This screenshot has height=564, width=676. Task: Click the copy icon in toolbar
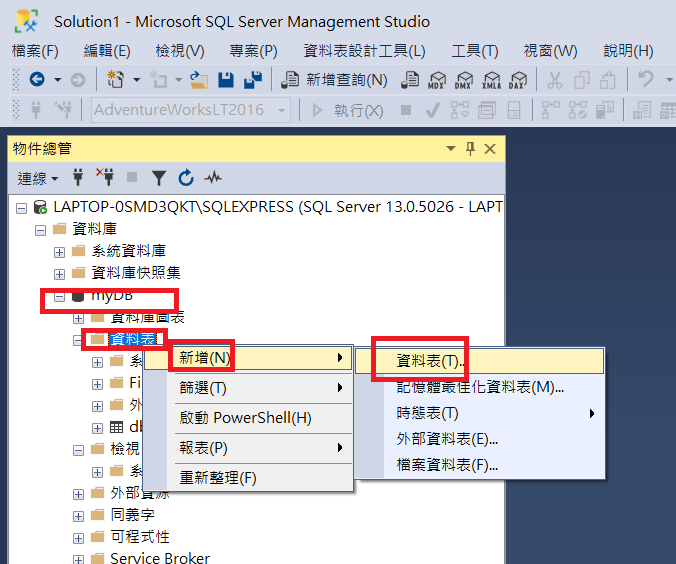pyautogui.click(x=582, y=80)
